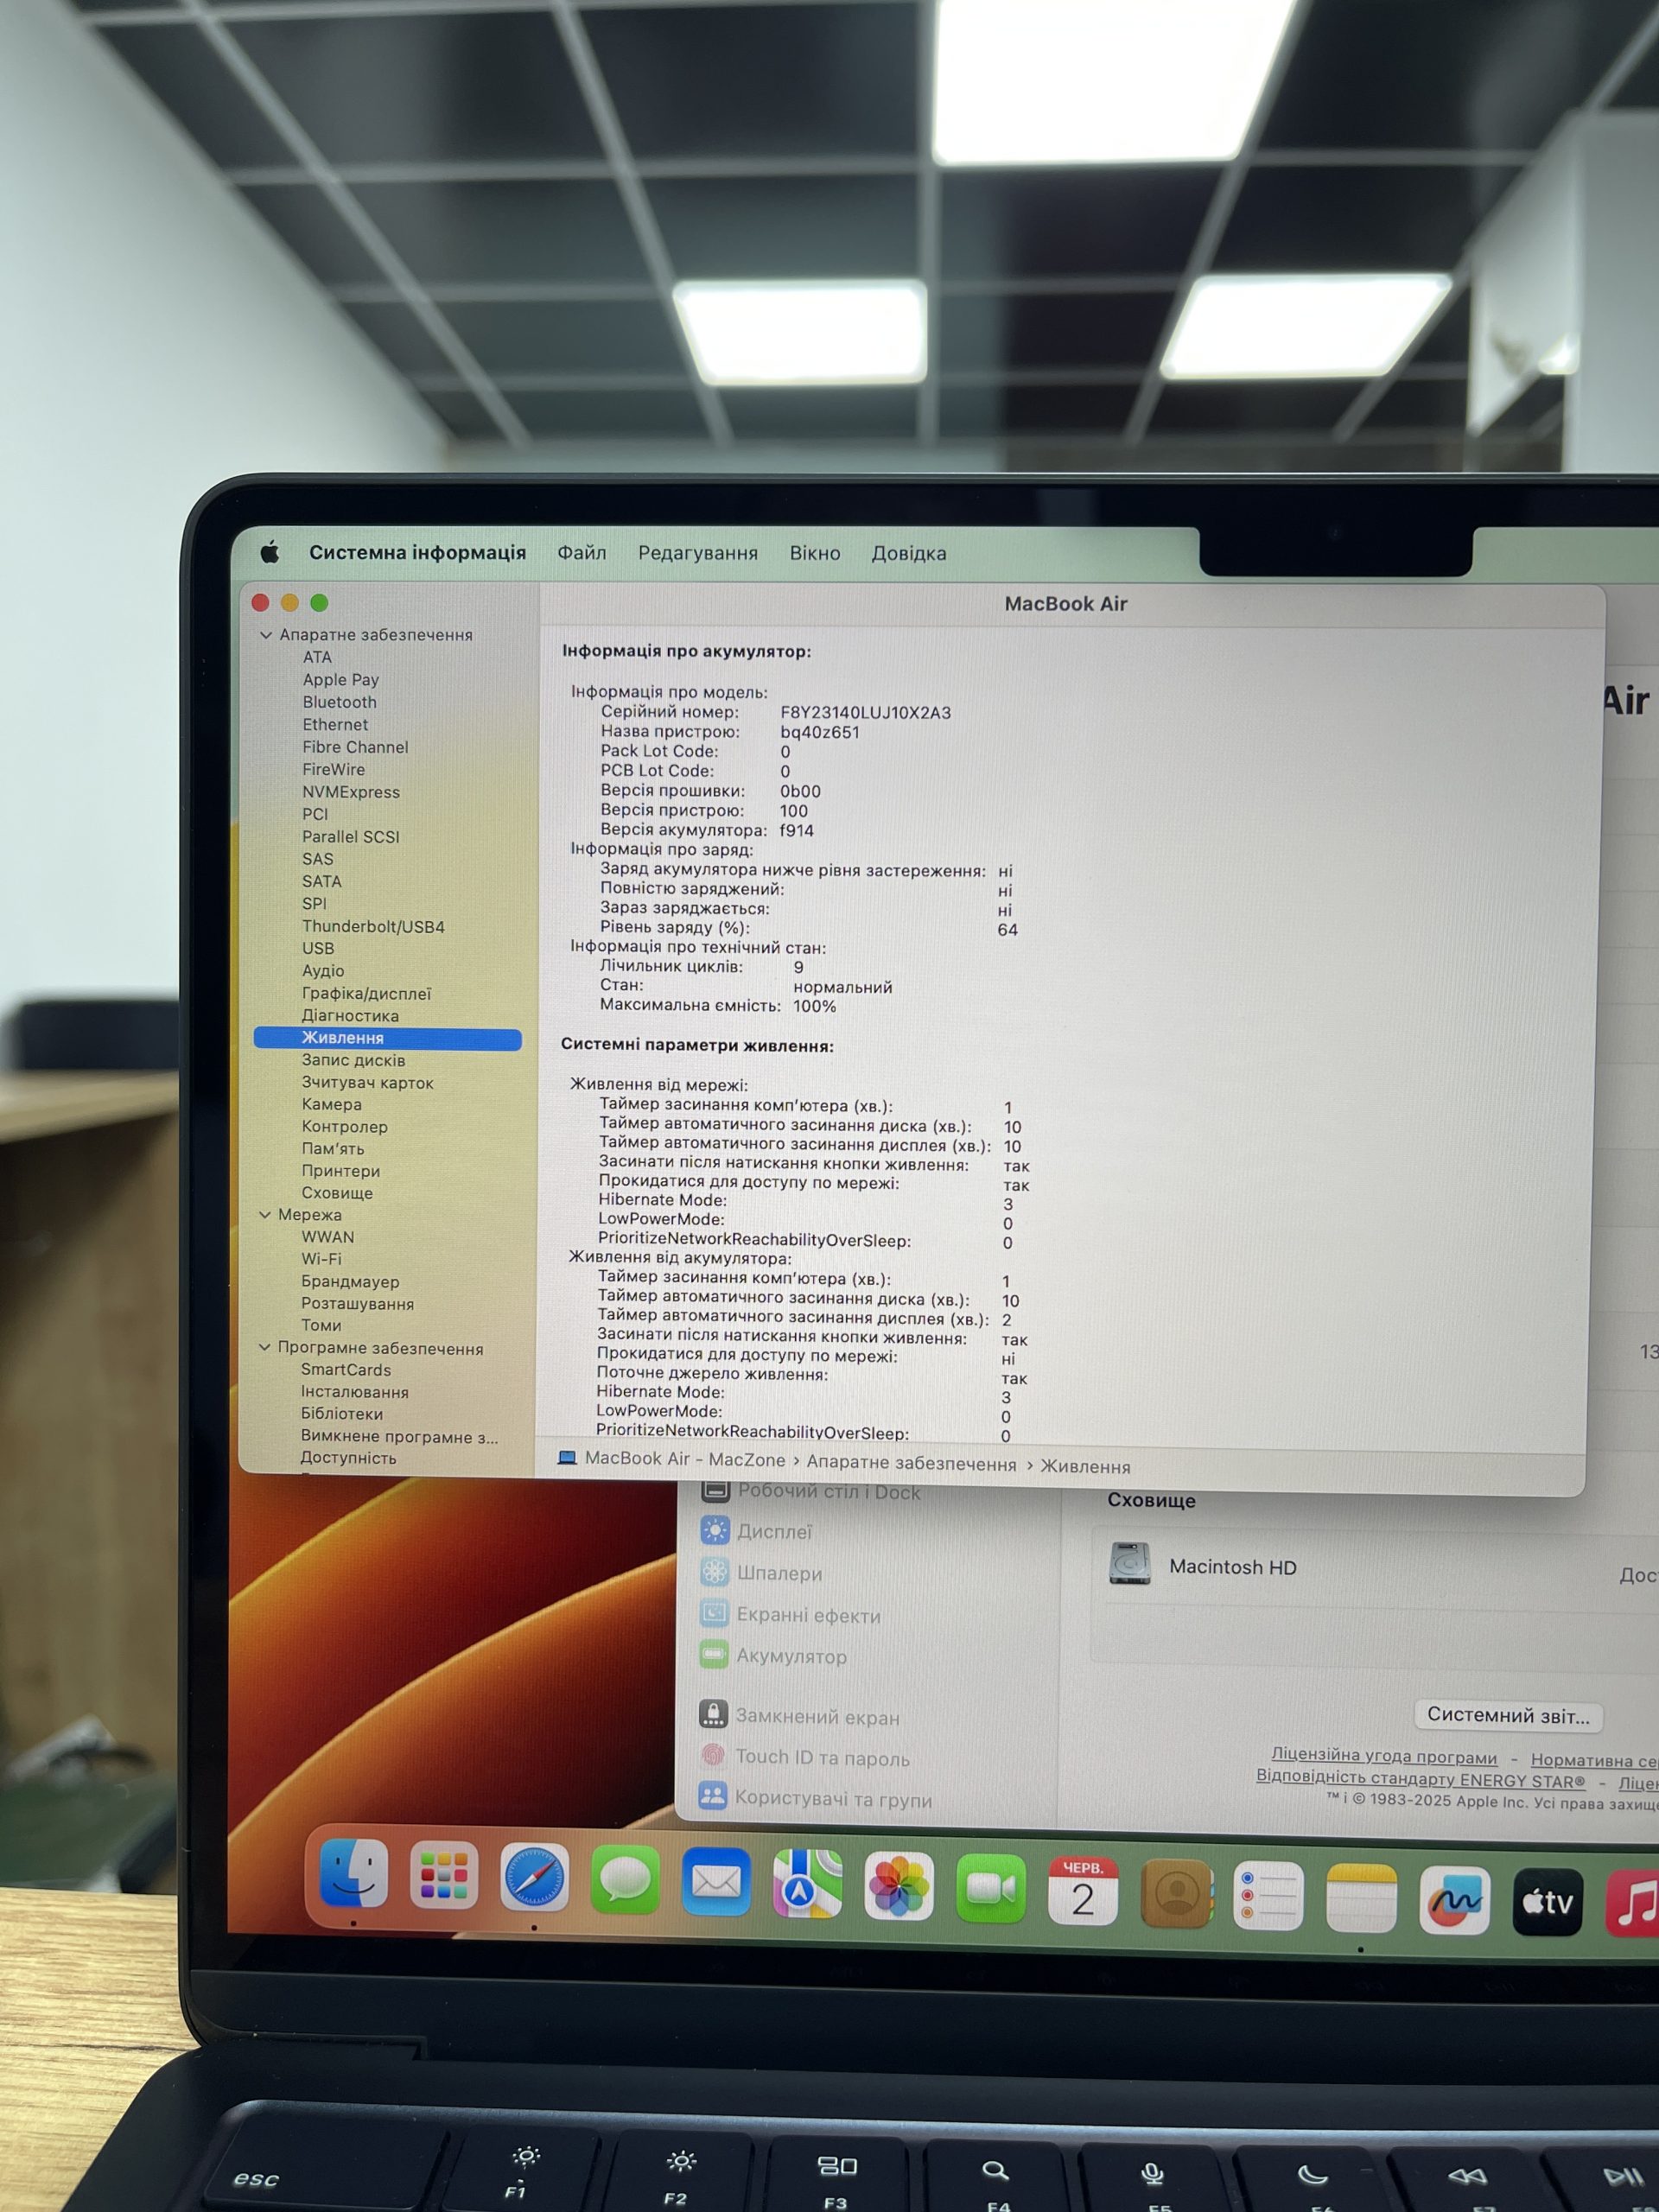Image resolution: width=1659 pixels, height=2212 pixels.
Task: Click the Дисплеї settings icon
Action: (x=714, y=1530)
